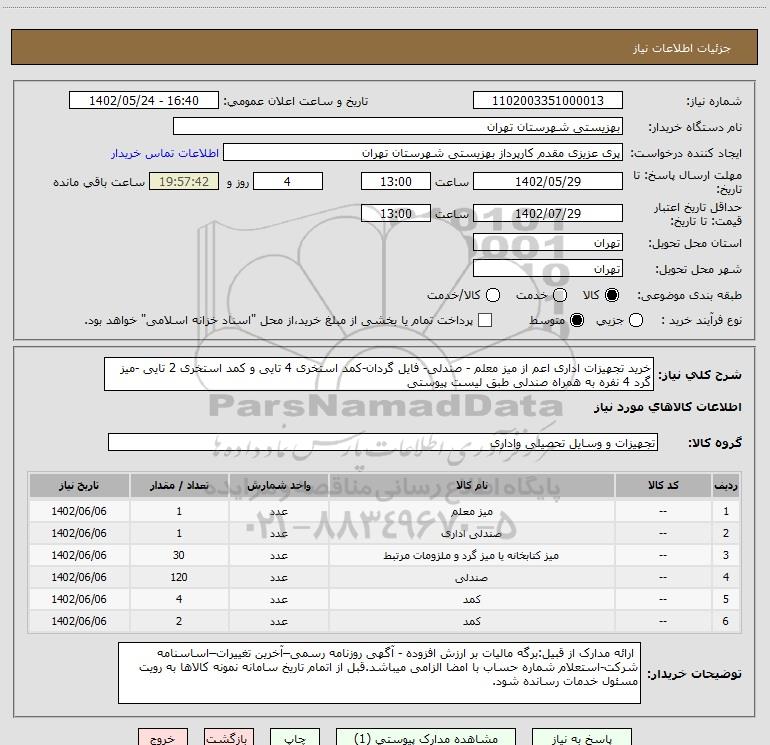770x745 pixels.
Task: Click the پاسخ به نیاز button
Action: coord(581,738)
